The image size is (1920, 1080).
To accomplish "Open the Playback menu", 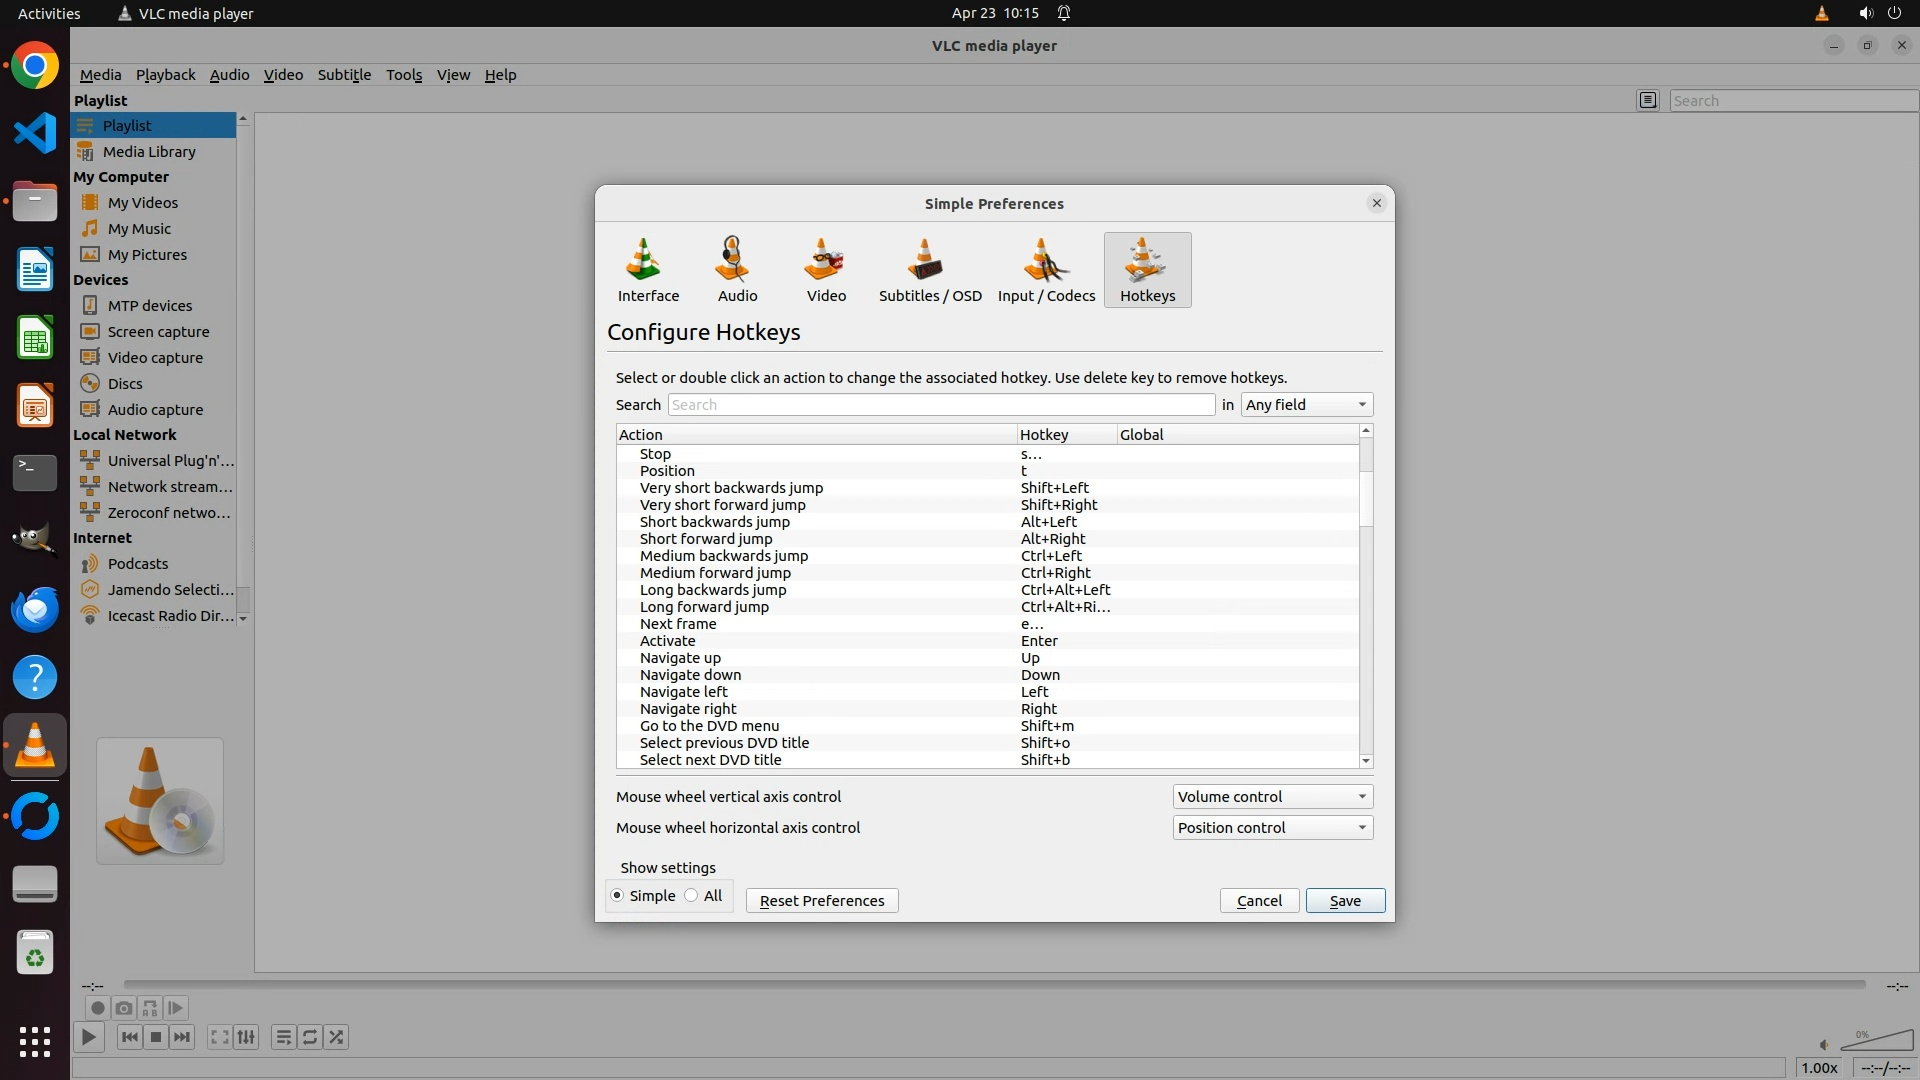I will 165,75.
